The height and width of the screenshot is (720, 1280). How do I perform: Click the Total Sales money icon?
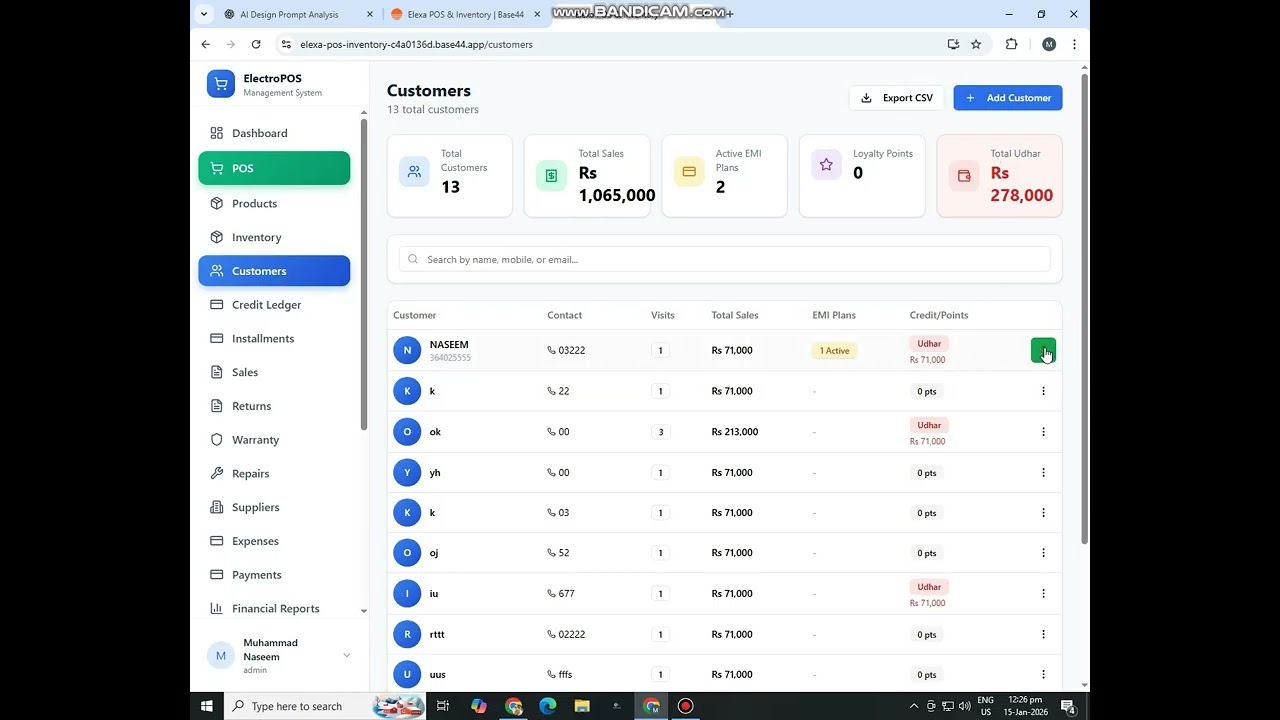pyautogui.click(x=551, y=176)
